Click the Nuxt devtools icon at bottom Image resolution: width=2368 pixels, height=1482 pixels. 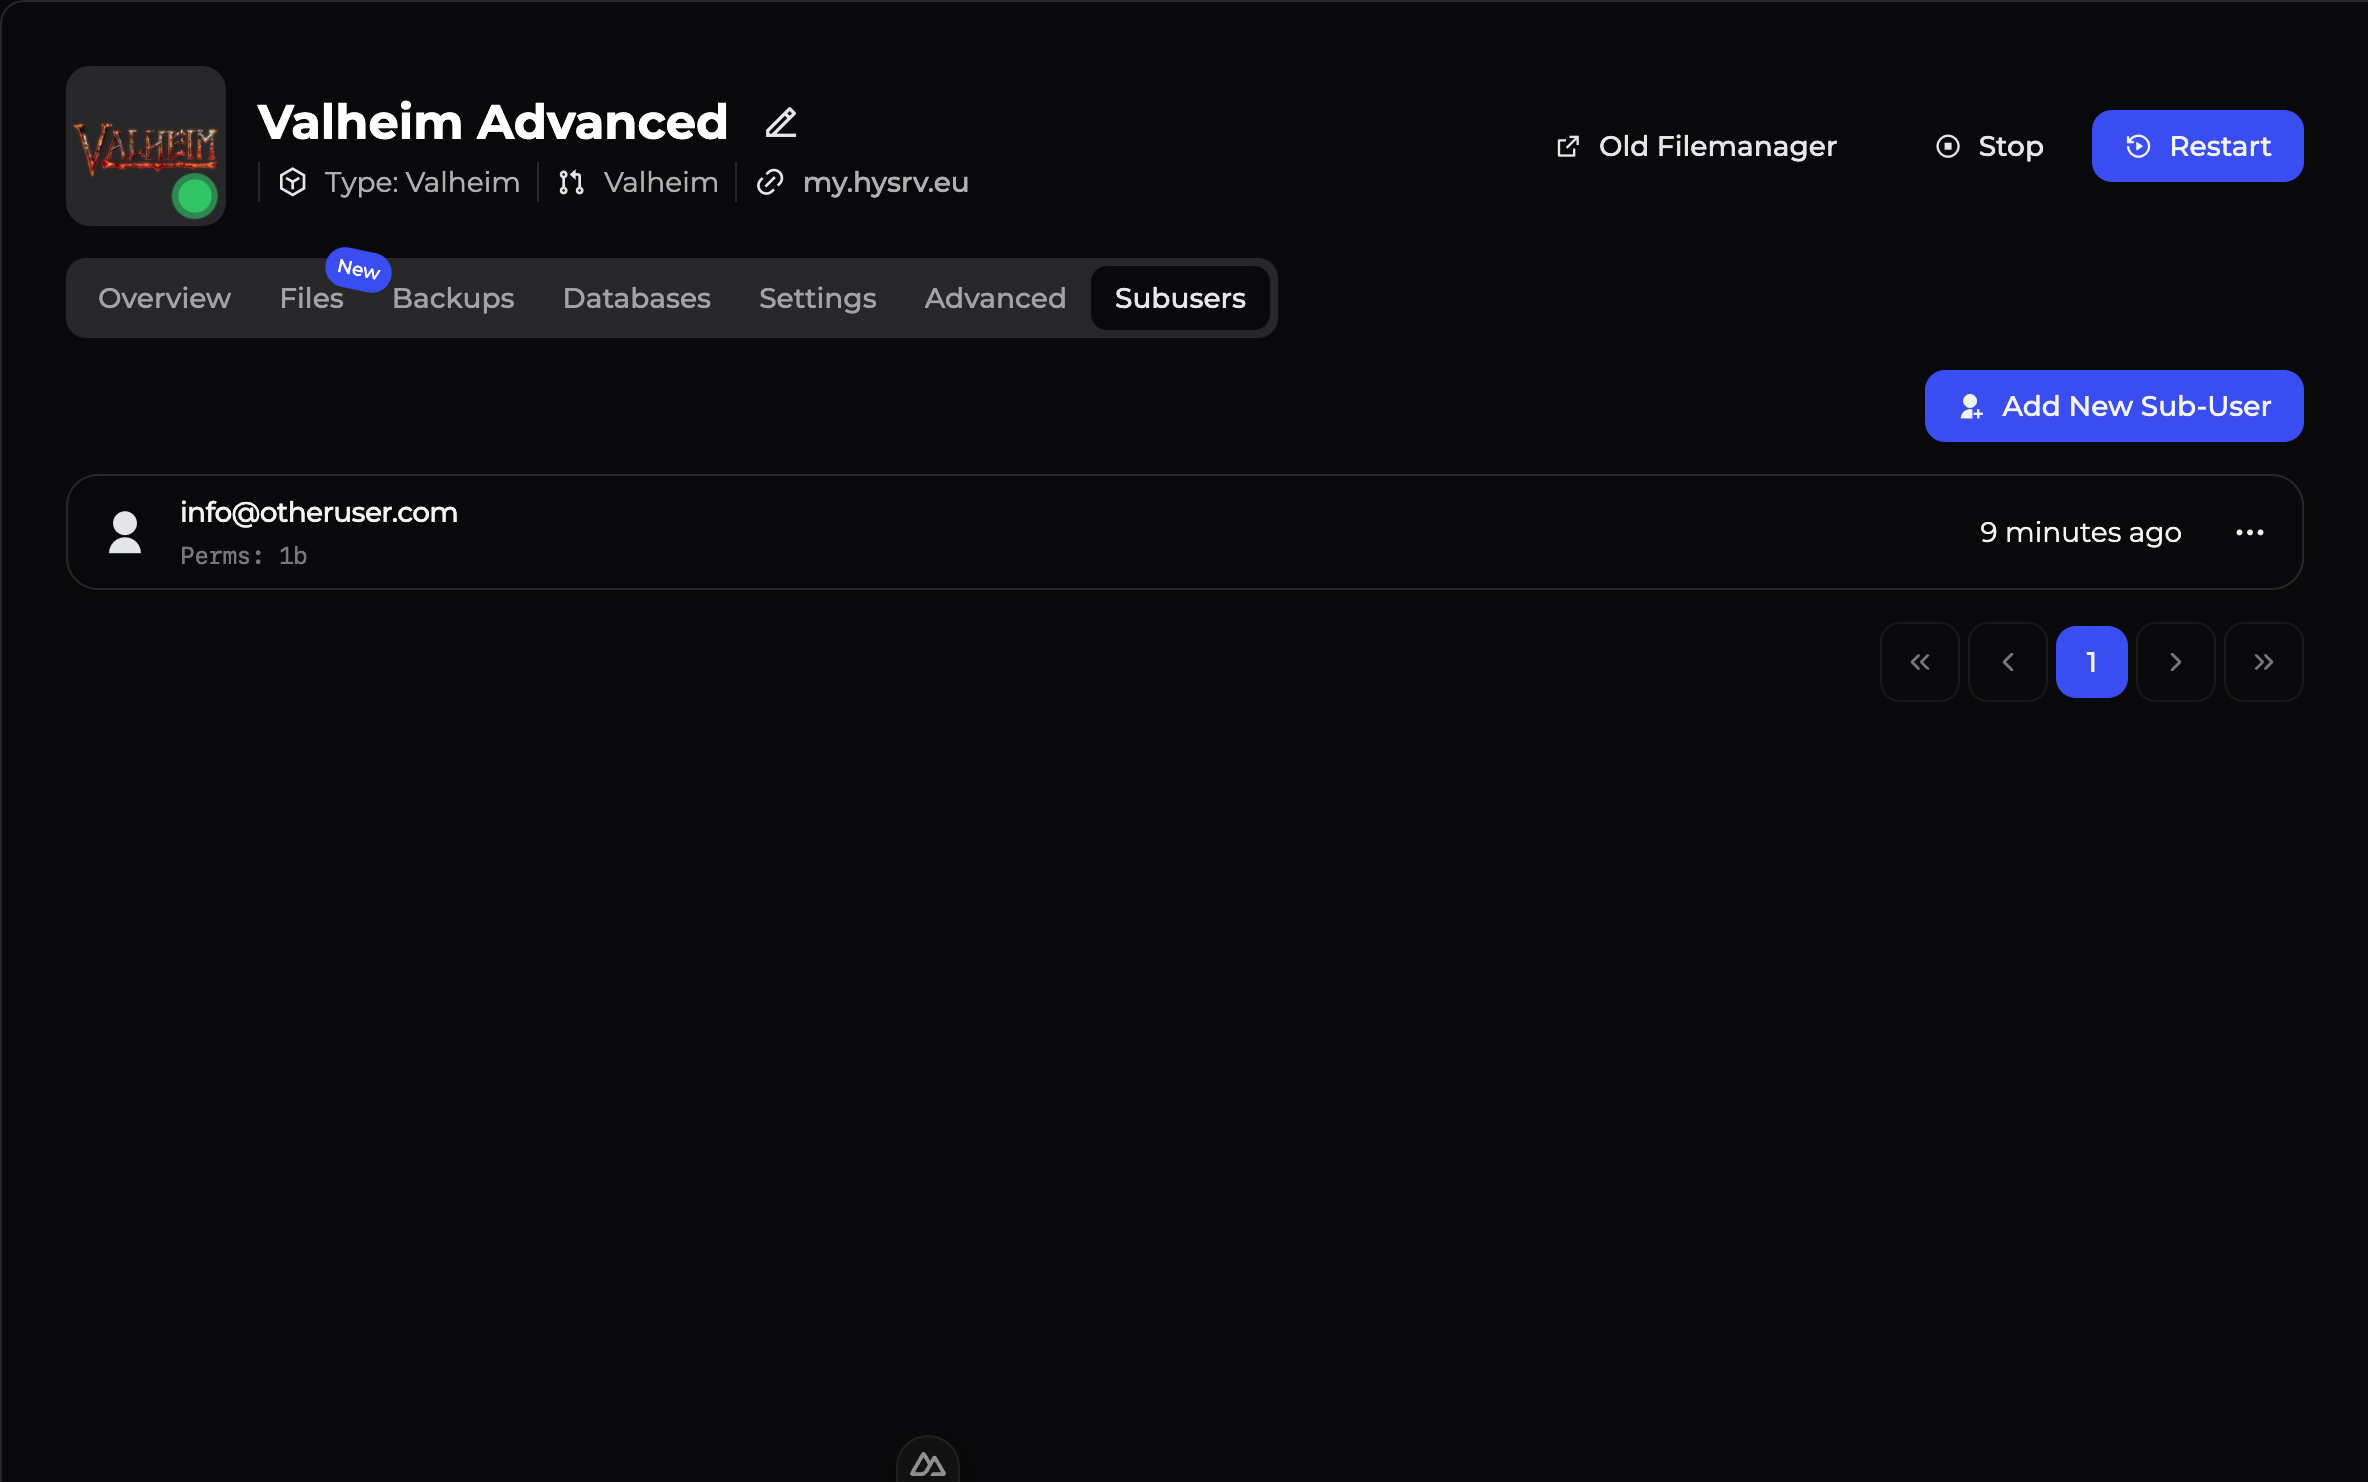tap(928, 1463)
